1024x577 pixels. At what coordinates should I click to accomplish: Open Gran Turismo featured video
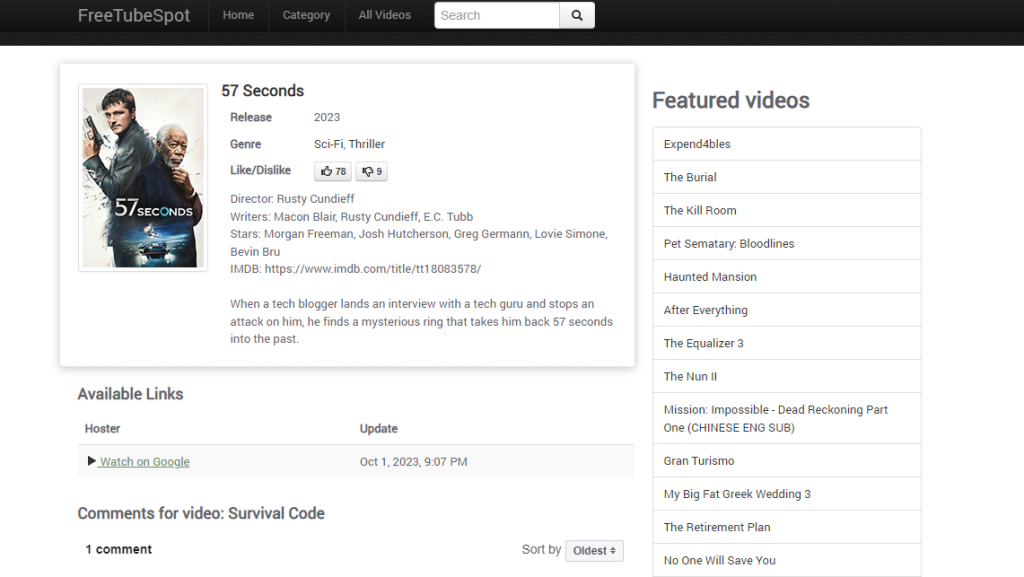787,461
